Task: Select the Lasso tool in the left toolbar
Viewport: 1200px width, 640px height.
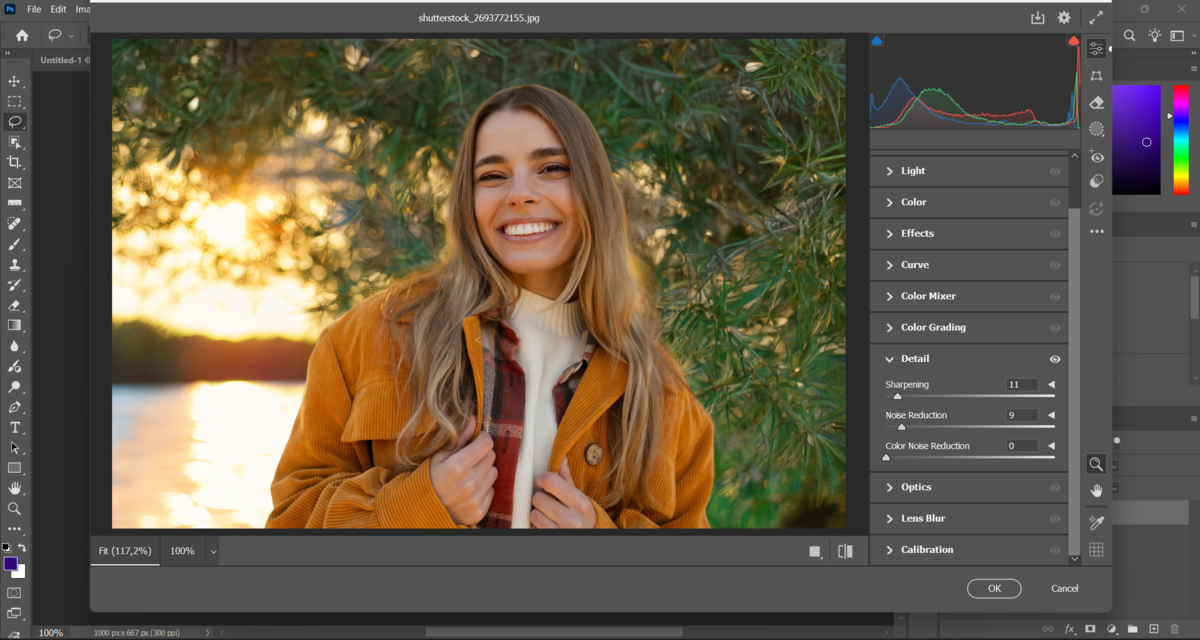Action: point(14,121)
